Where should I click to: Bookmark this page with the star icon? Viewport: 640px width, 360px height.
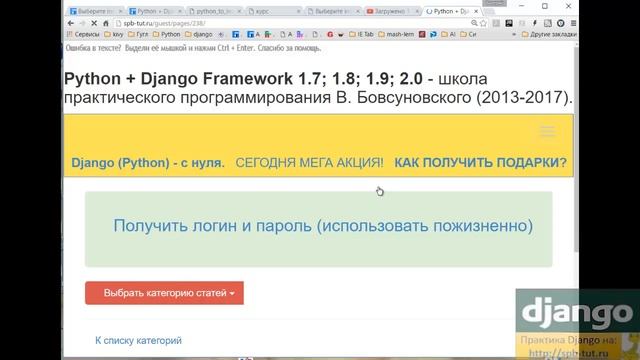pos(483,23)
